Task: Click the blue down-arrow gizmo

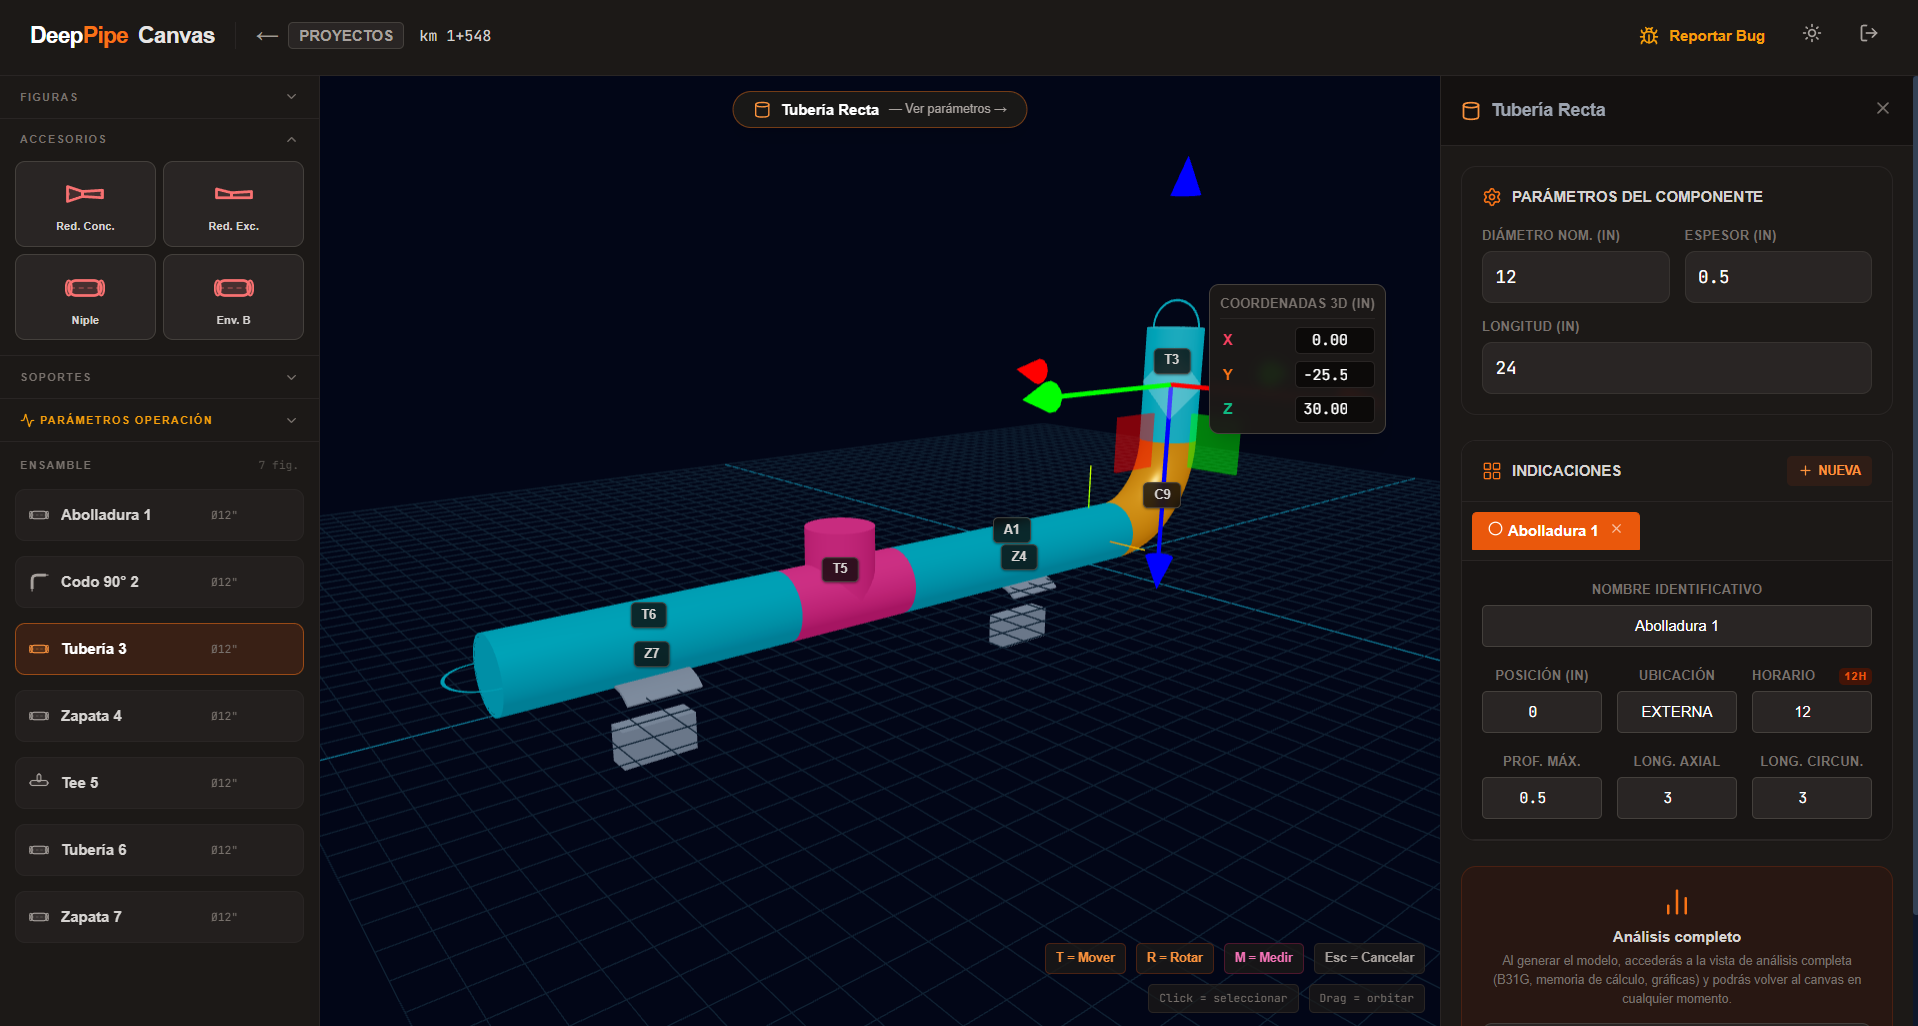Action: (1159, 568)
